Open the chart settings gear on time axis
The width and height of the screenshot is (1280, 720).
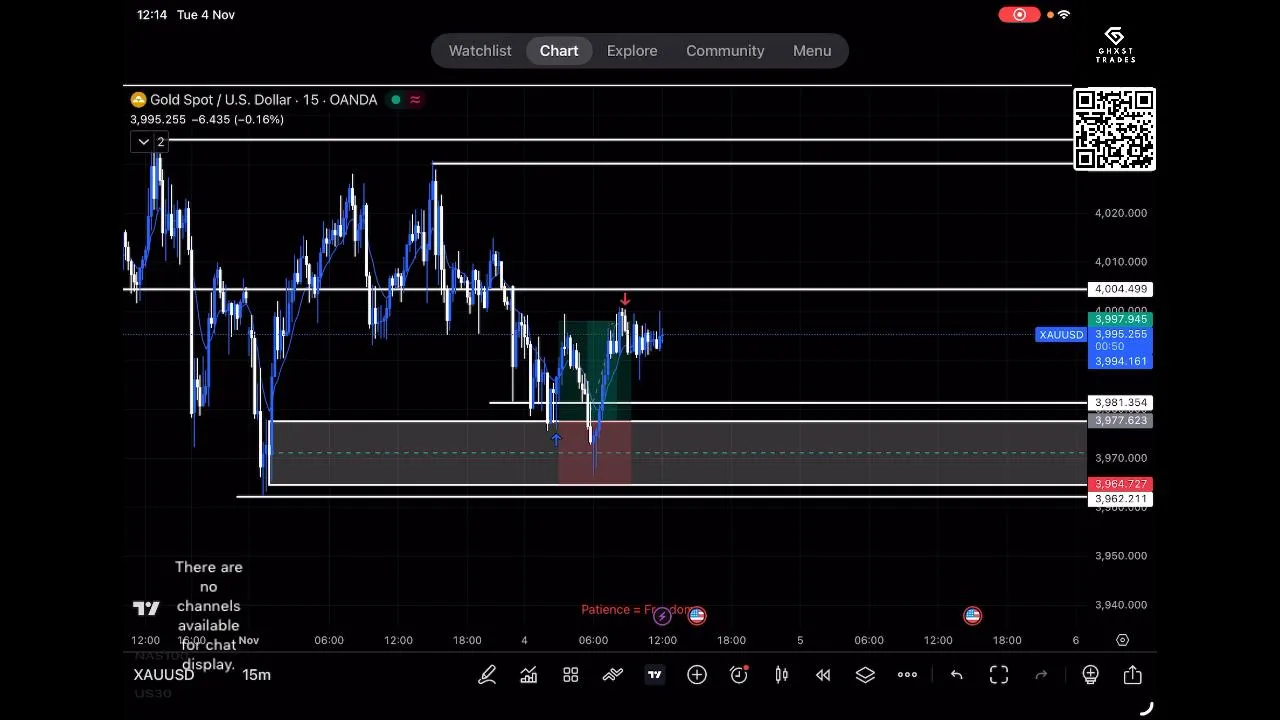tap(1122, 640)
